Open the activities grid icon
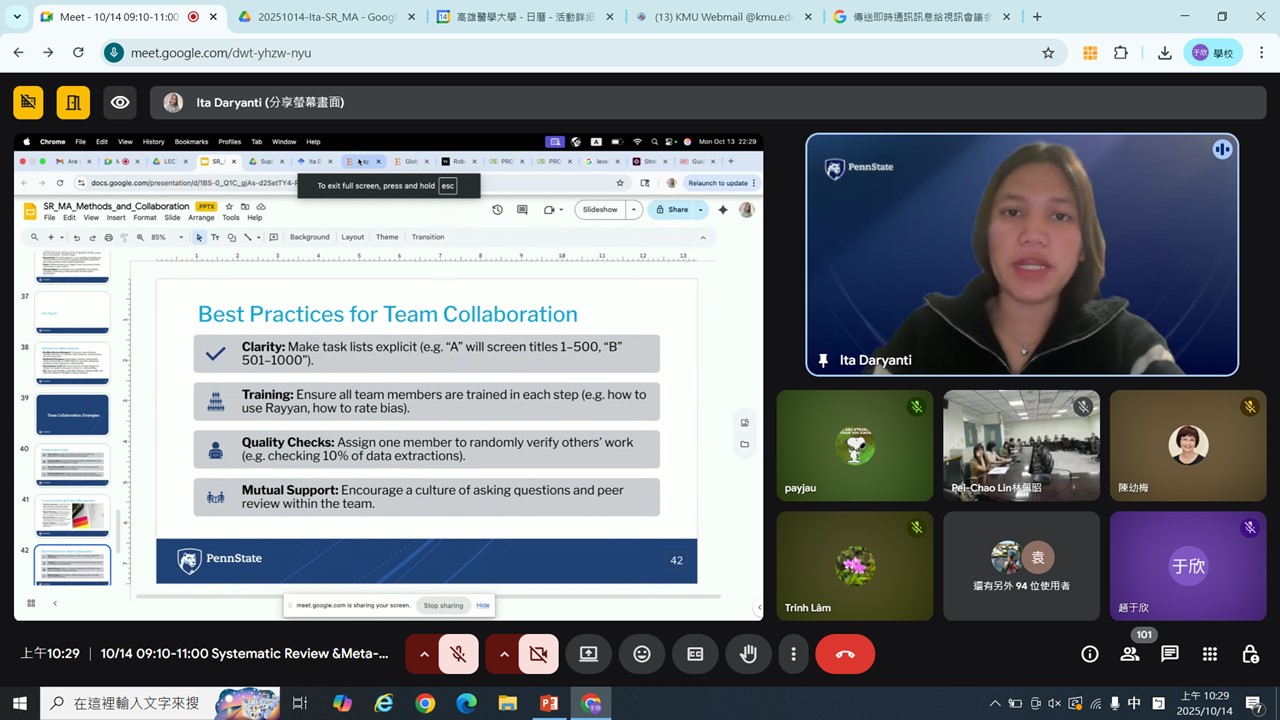The width and height of the screenshot is (1280, 720). (1210, 654)
